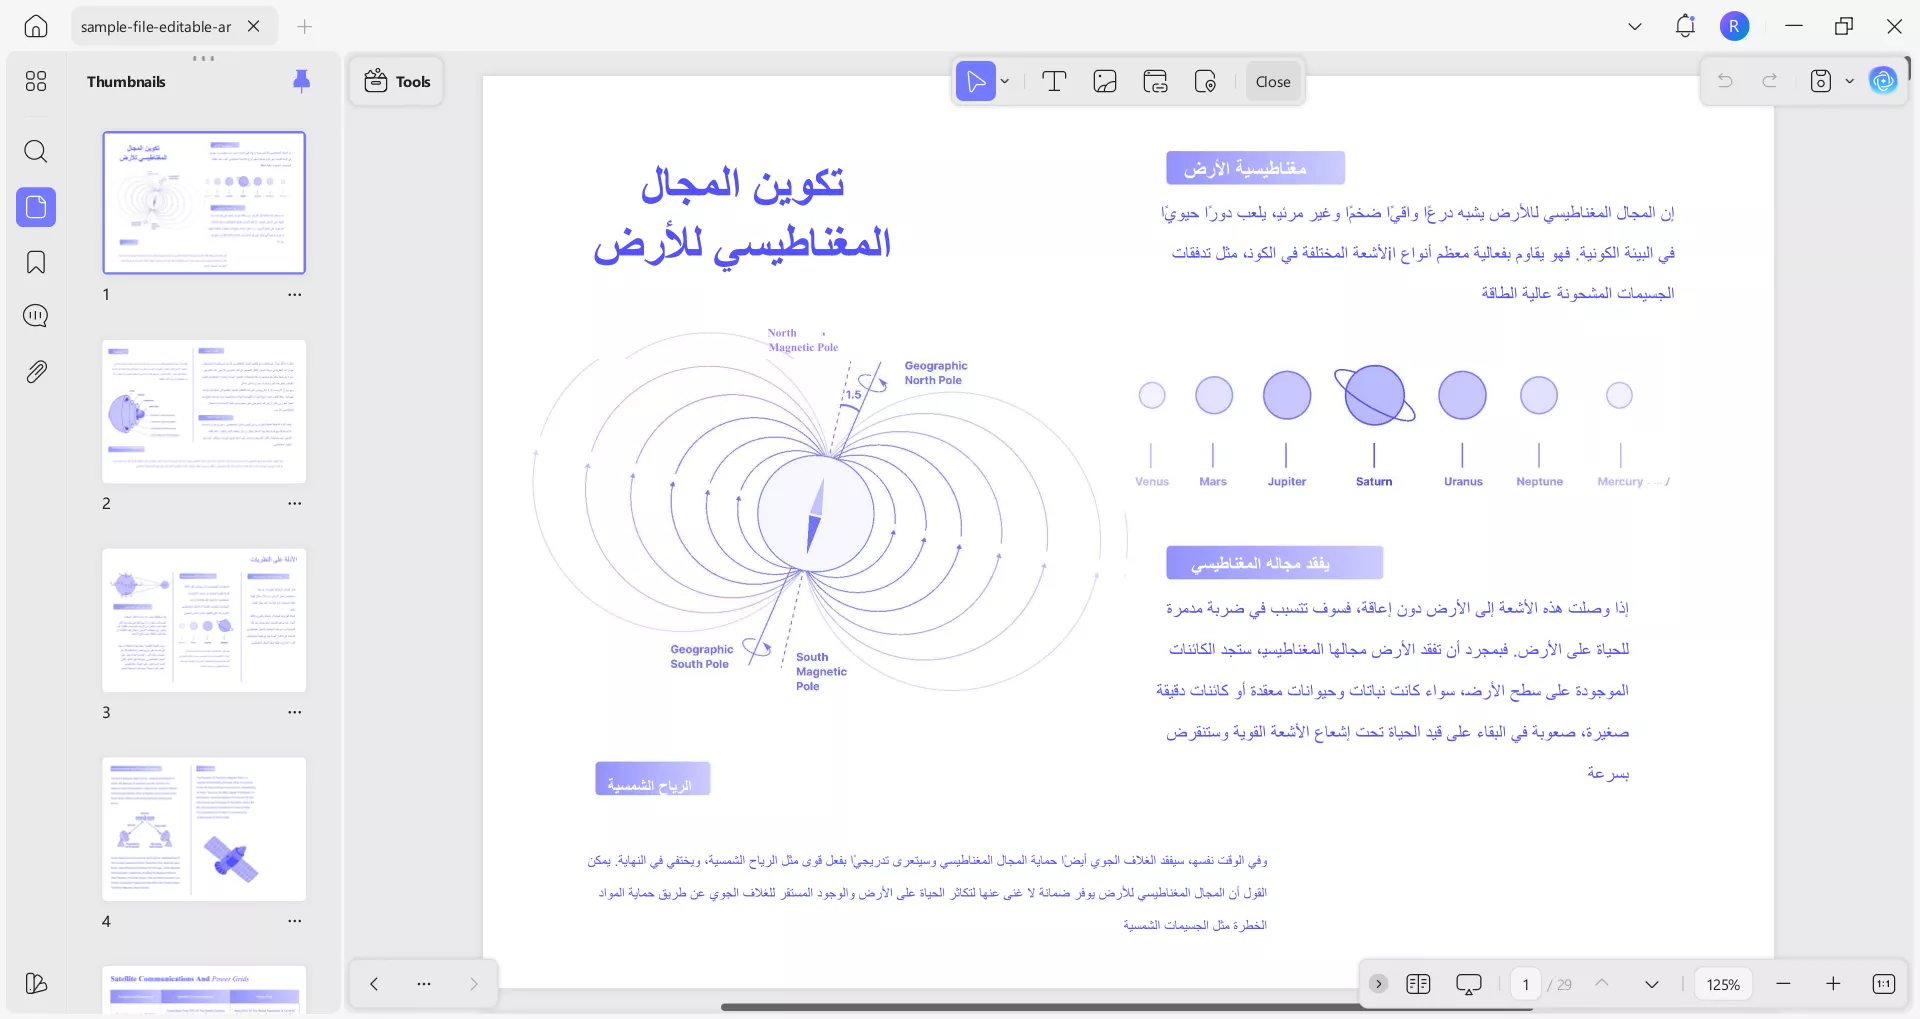1920x1019 pixels.
Task: Toggle two-page reading layout icon
Action: [1418, 984]
